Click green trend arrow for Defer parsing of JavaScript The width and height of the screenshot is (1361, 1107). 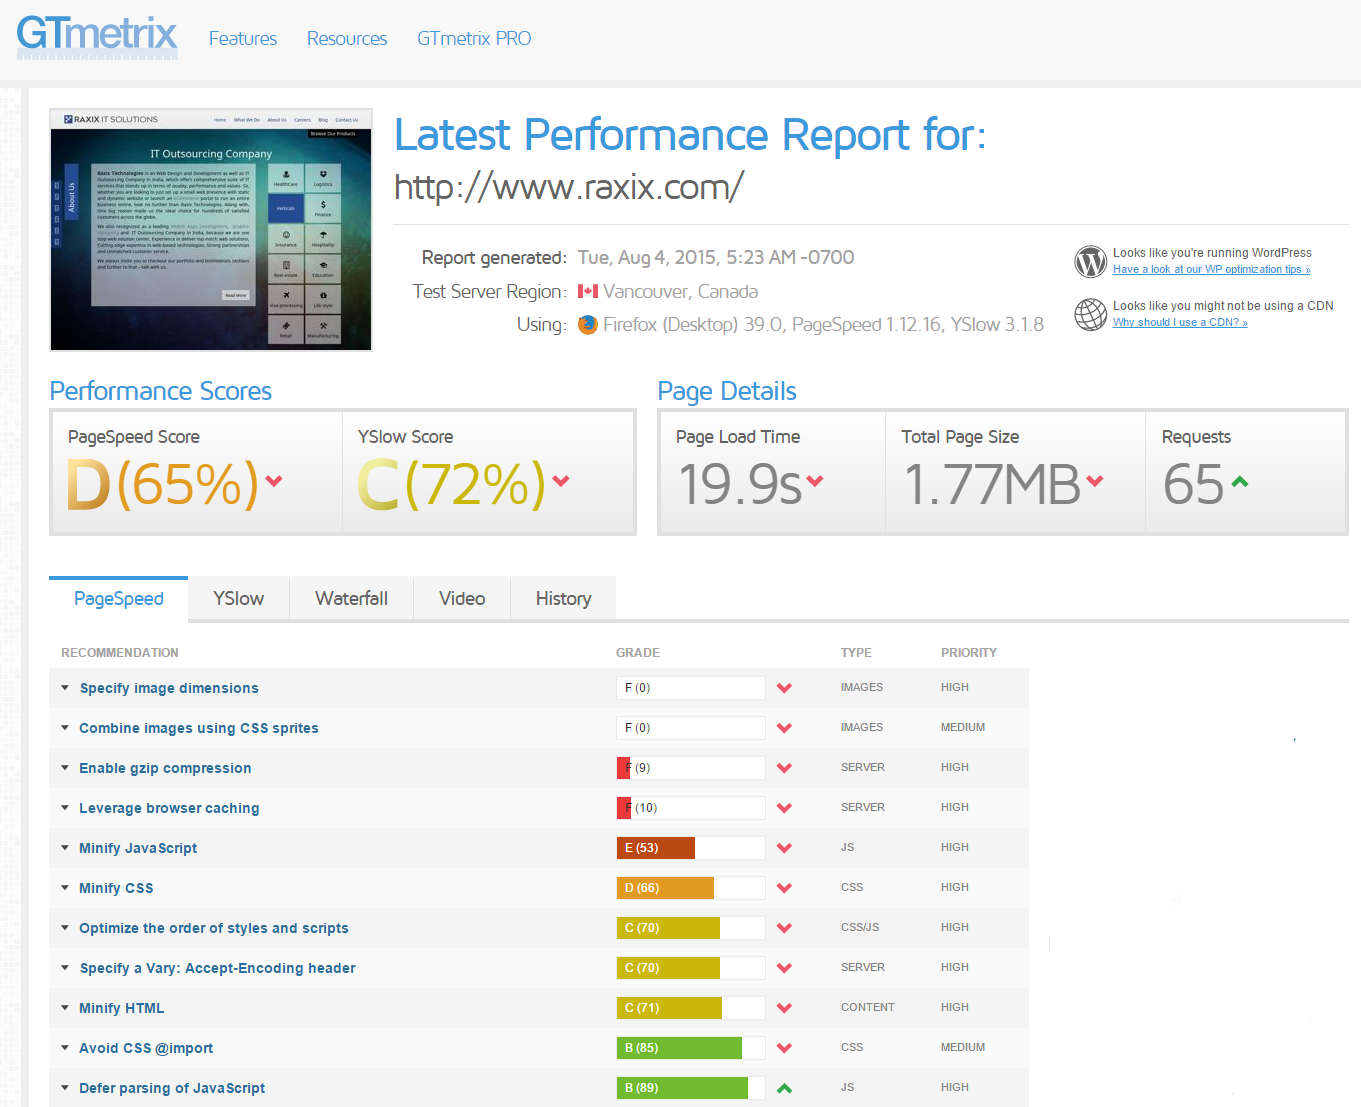pos(785,1088)
